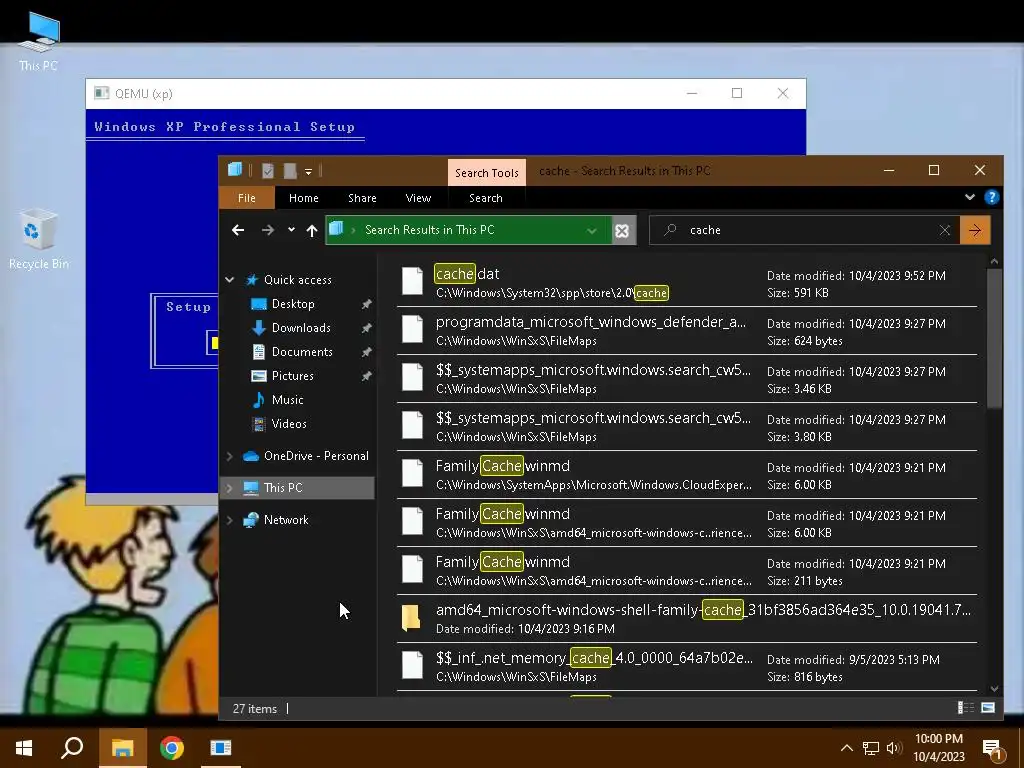Go forward in File Explorer
1024x768 pixels.
coord(268,230)
